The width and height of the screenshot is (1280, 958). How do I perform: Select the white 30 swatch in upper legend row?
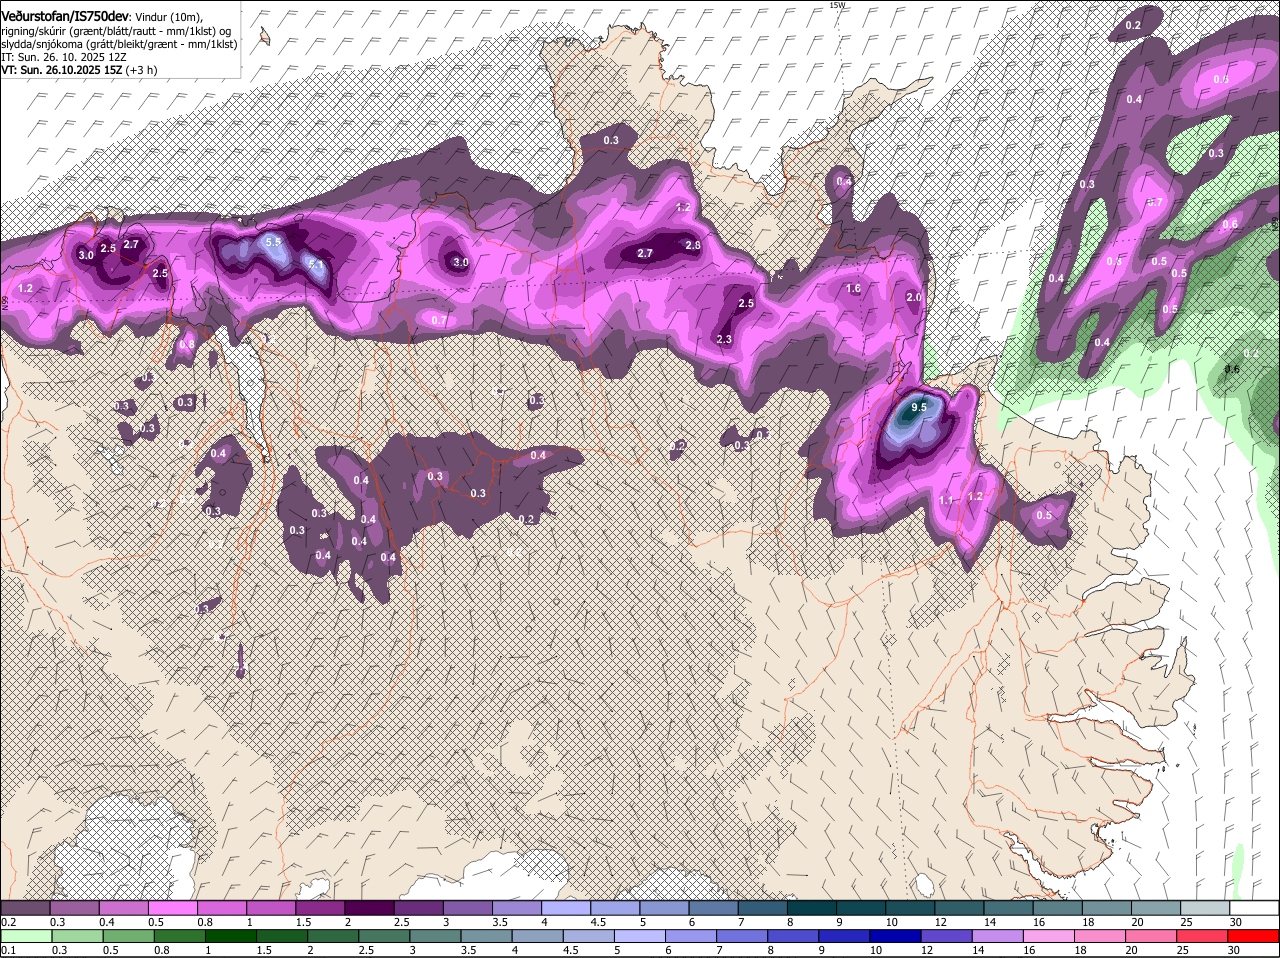(1254, 907)
